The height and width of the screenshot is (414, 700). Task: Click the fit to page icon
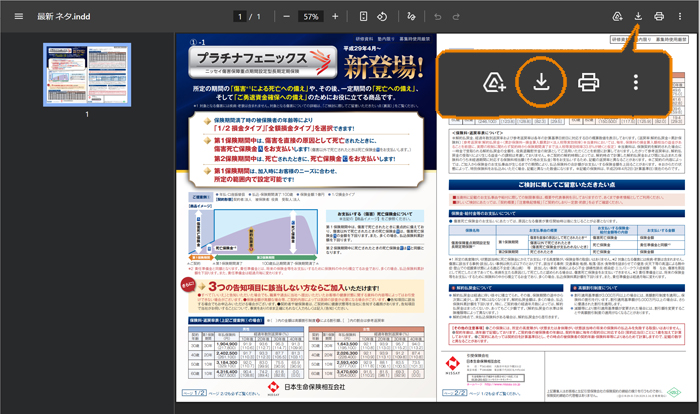coord(364,16)
